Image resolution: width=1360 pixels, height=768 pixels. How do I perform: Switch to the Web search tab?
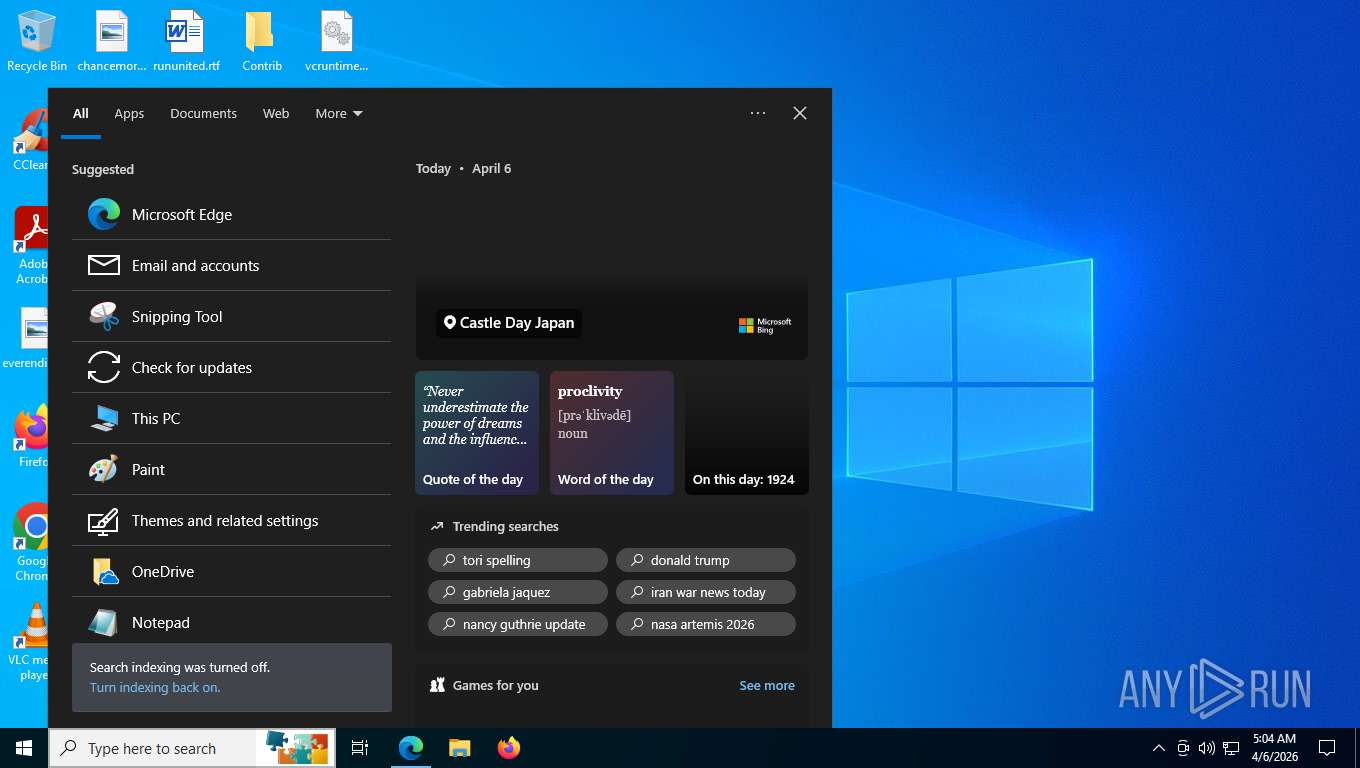click(x=276, y=113)
